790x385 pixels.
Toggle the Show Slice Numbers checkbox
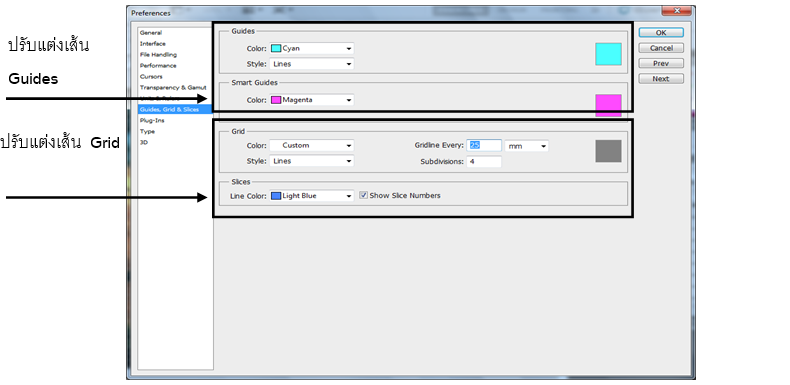tap(363, 196)
